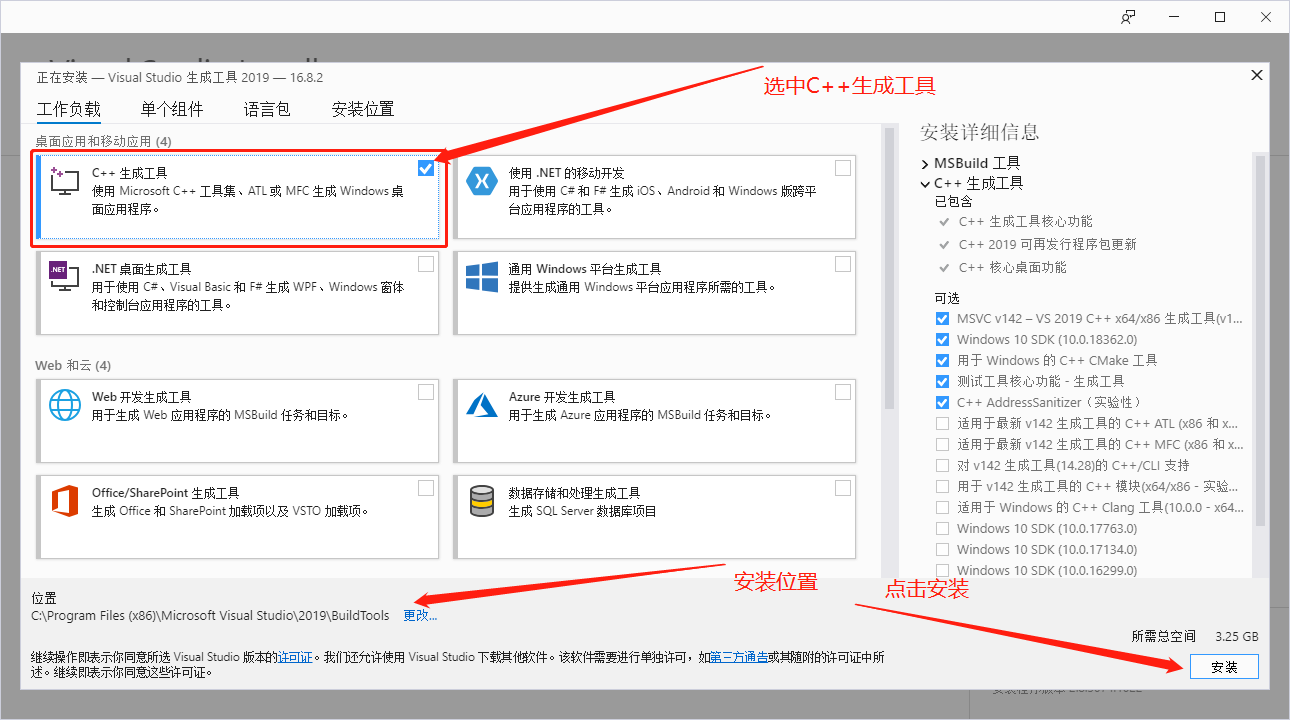Uncheck 测试工具核心功能 - 生成工具
1290x720 pixels.
[942, 381]
